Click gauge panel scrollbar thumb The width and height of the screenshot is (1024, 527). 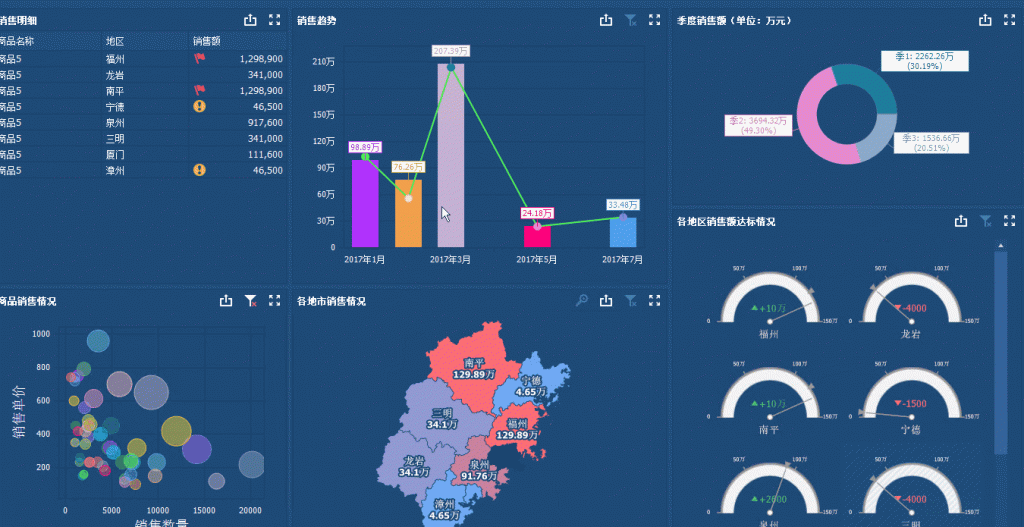[1000, 353]
